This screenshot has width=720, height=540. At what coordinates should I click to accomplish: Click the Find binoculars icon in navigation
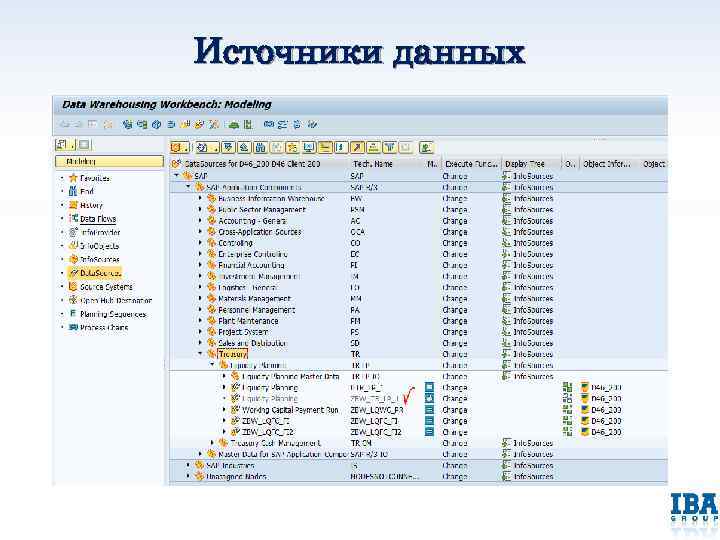73,191
